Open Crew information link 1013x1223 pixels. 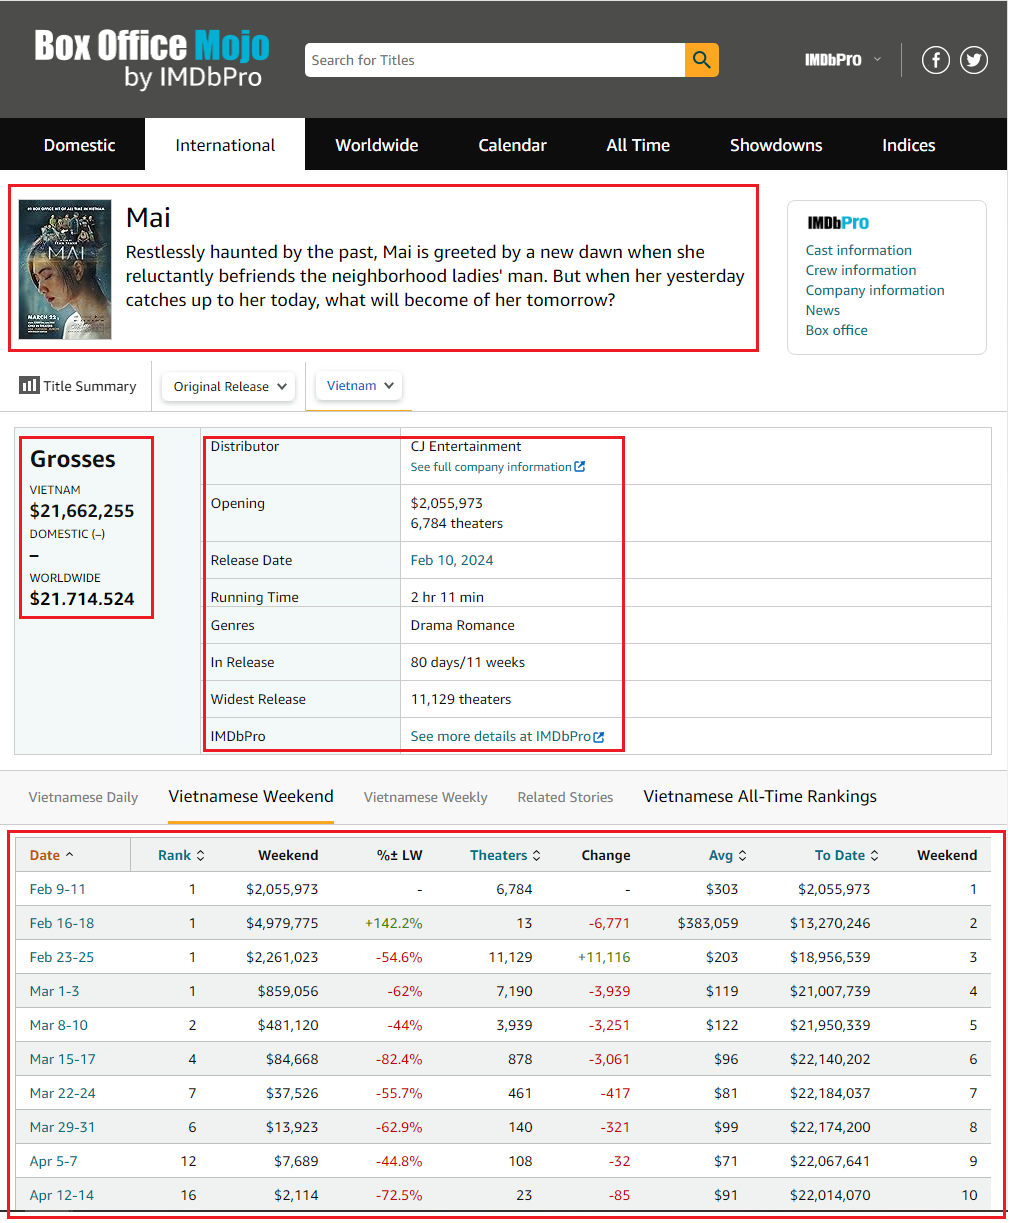coord(861,270)
